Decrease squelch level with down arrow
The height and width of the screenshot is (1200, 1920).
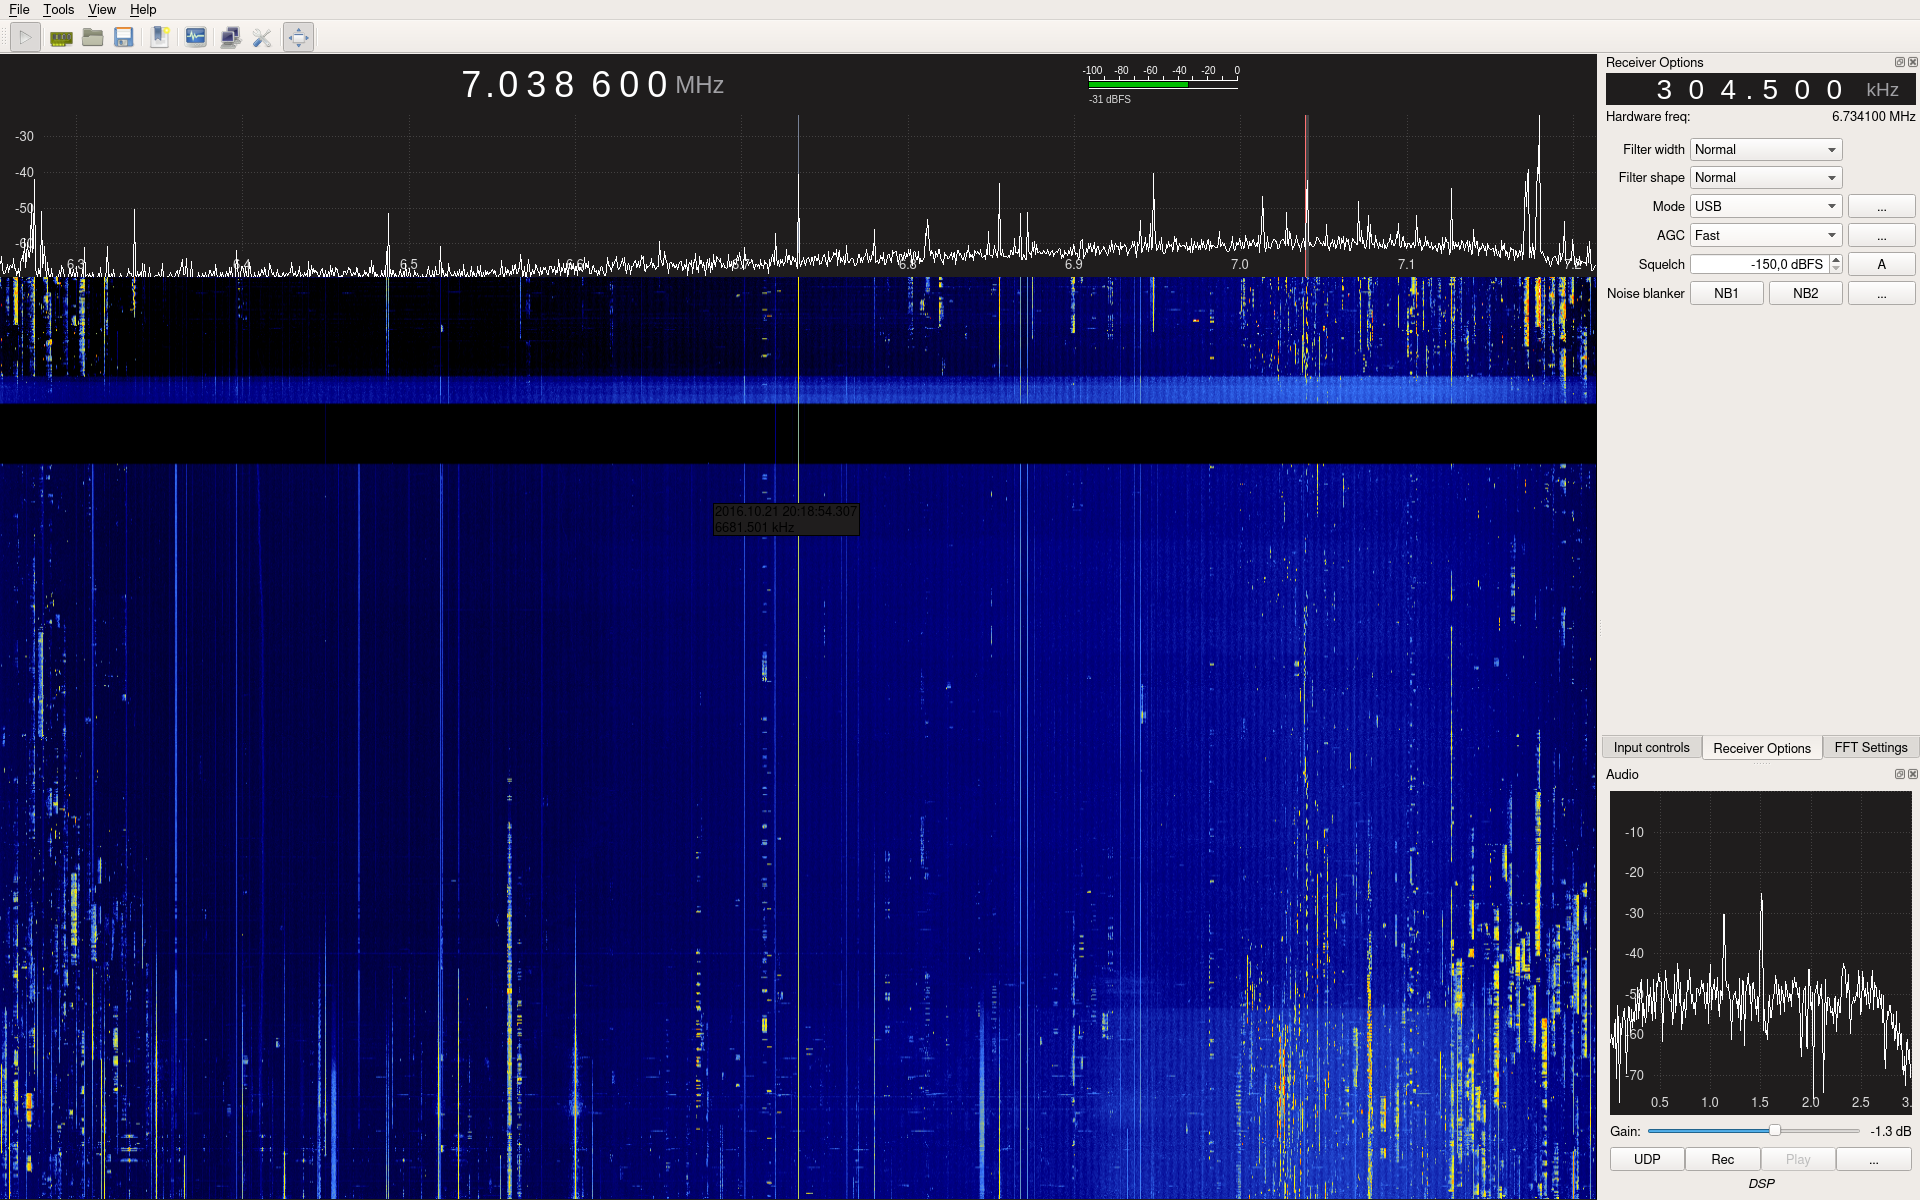coord(1836,270)
